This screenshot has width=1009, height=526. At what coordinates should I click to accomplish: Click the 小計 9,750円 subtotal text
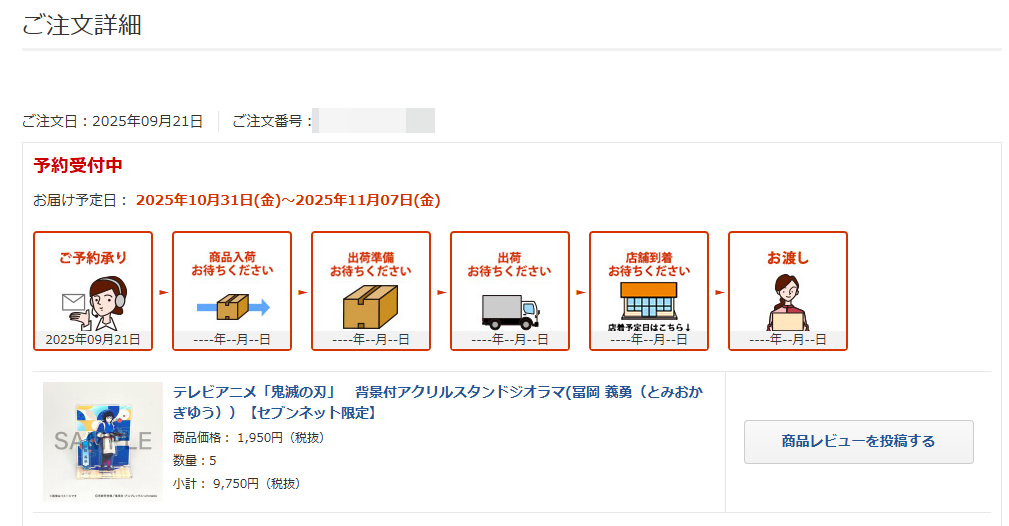237,484
